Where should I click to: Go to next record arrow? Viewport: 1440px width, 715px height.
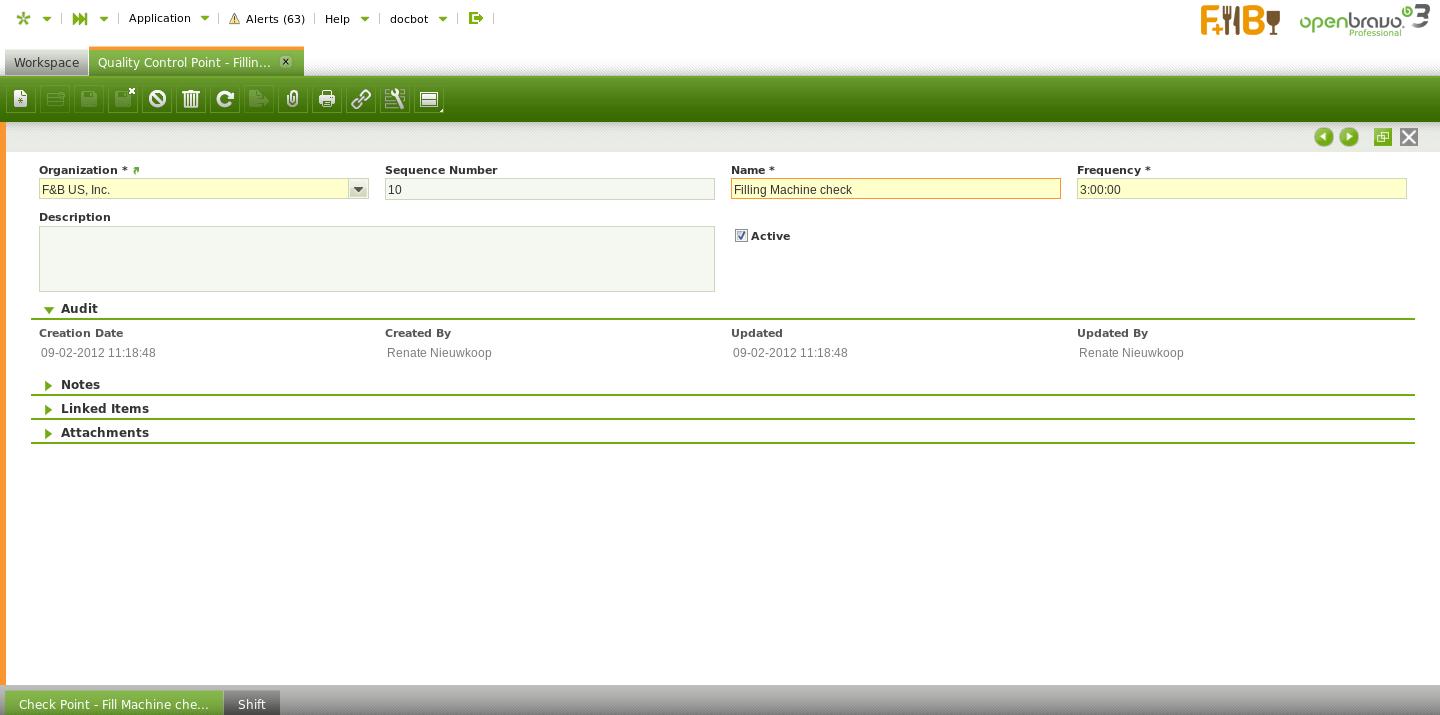[1349, 137]
